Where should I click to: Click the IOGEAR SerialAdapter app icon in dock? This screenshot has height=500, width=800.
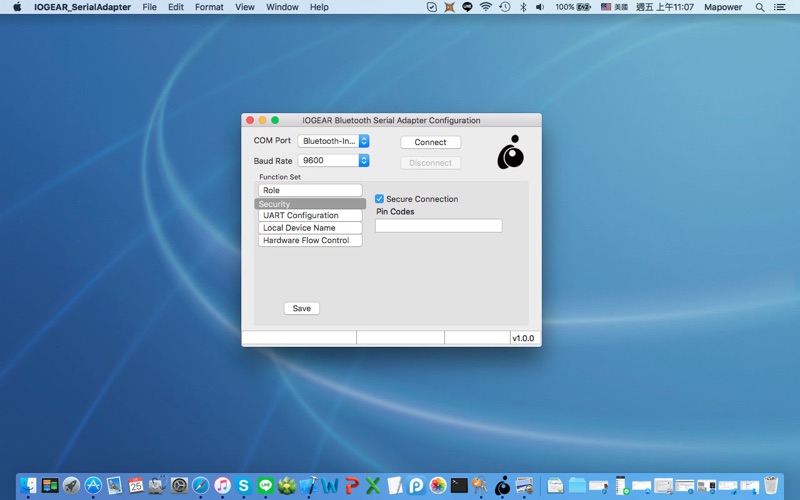click(503, 485)
